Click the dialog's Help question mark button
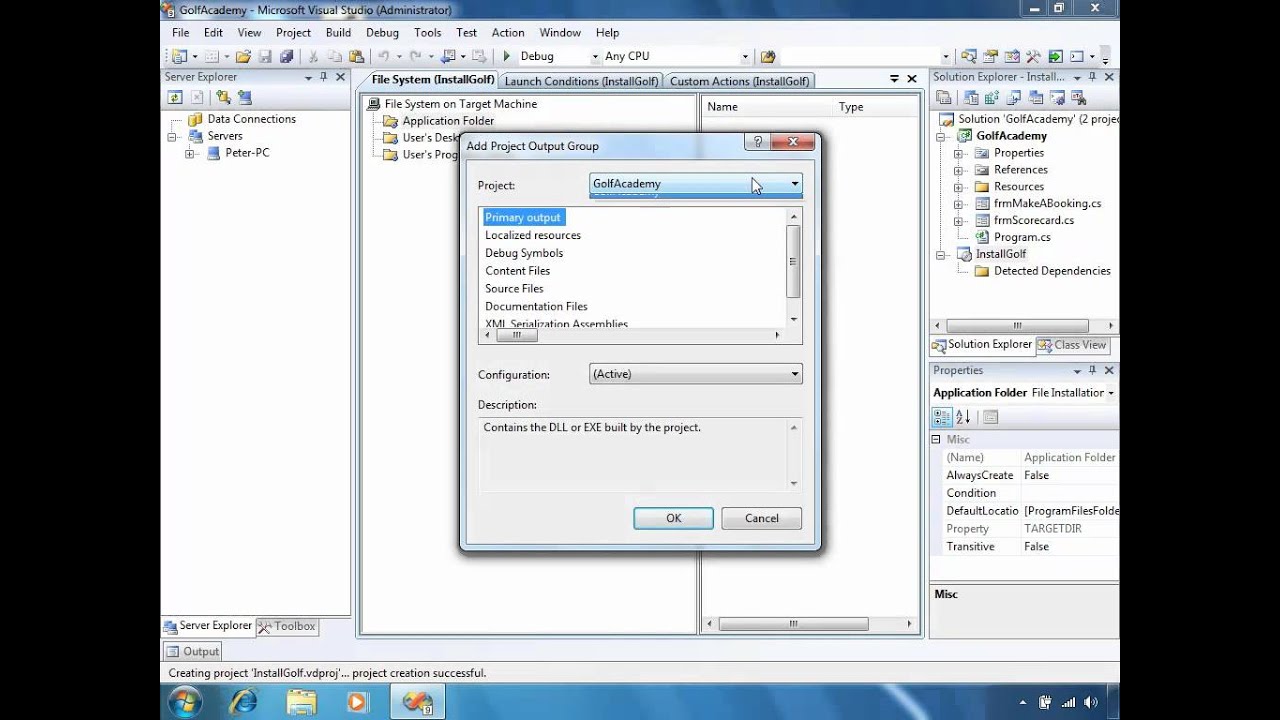 coord(757,142)
